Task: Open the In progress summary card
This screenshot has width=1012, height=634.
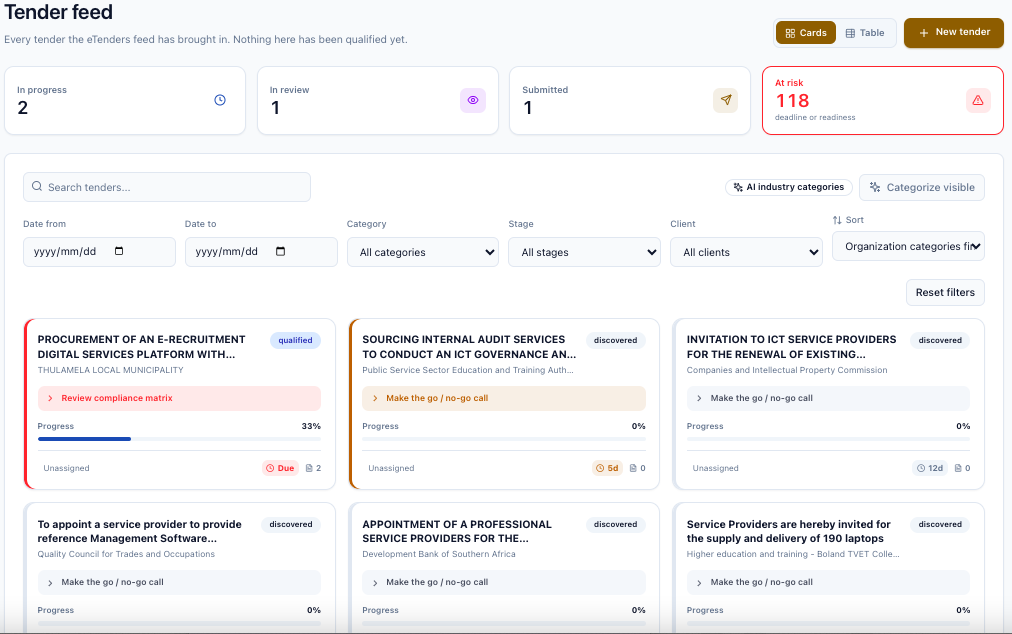Action: coord(125,101)
